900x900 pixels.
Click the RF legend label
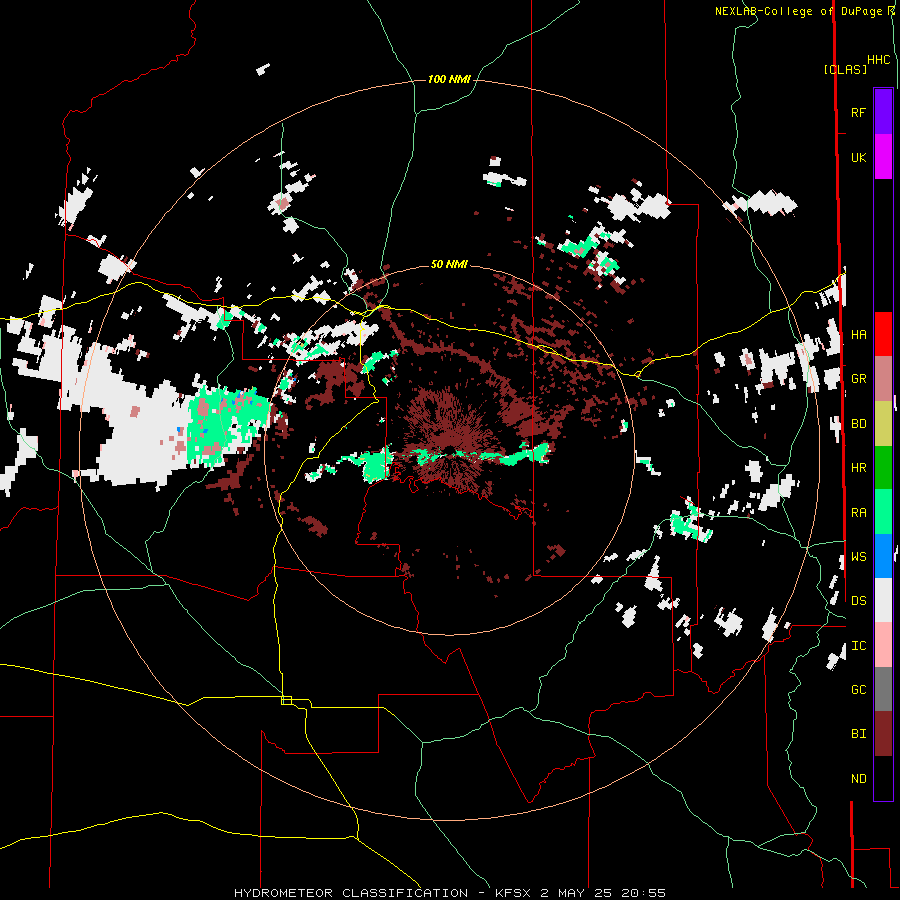coord(858,112)
